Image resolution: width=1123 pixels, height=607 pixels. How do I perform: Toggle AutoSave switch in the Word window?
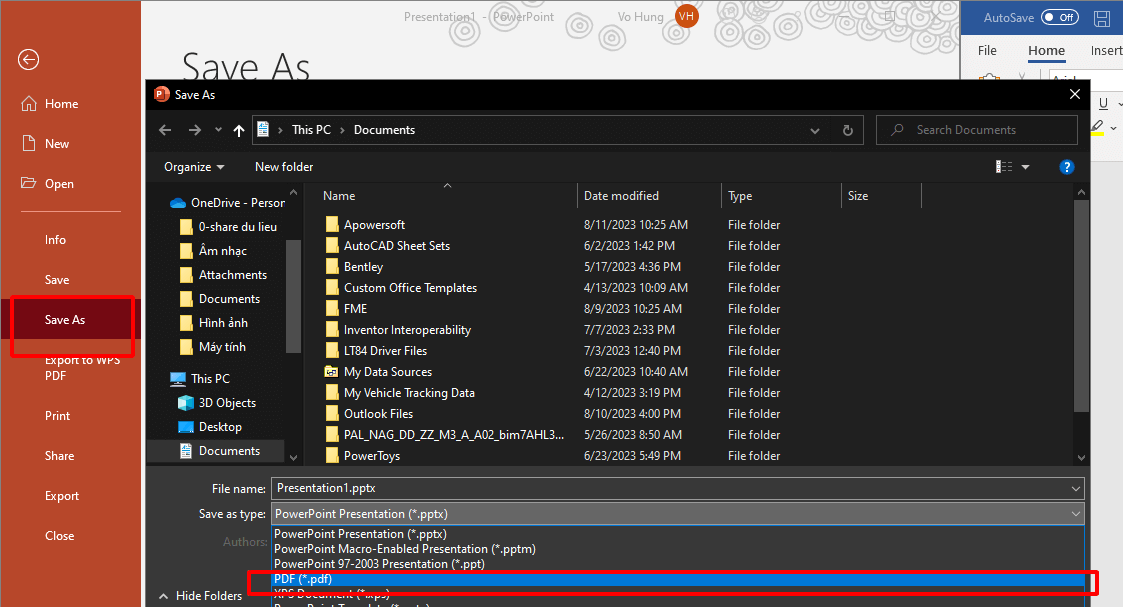point(1060,17)
